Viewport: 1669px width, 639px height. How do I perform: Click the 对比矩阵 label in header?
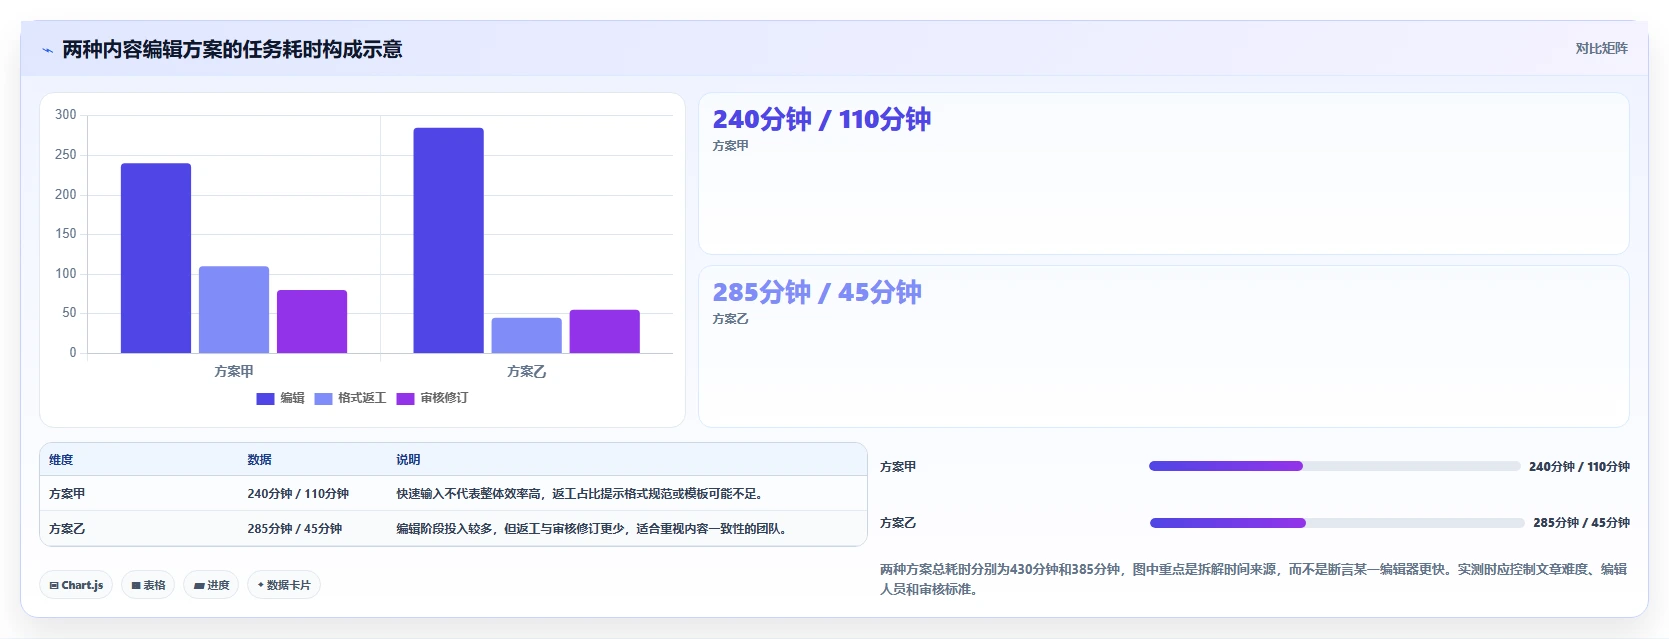pyautogui.click(x=1601, y=48)
